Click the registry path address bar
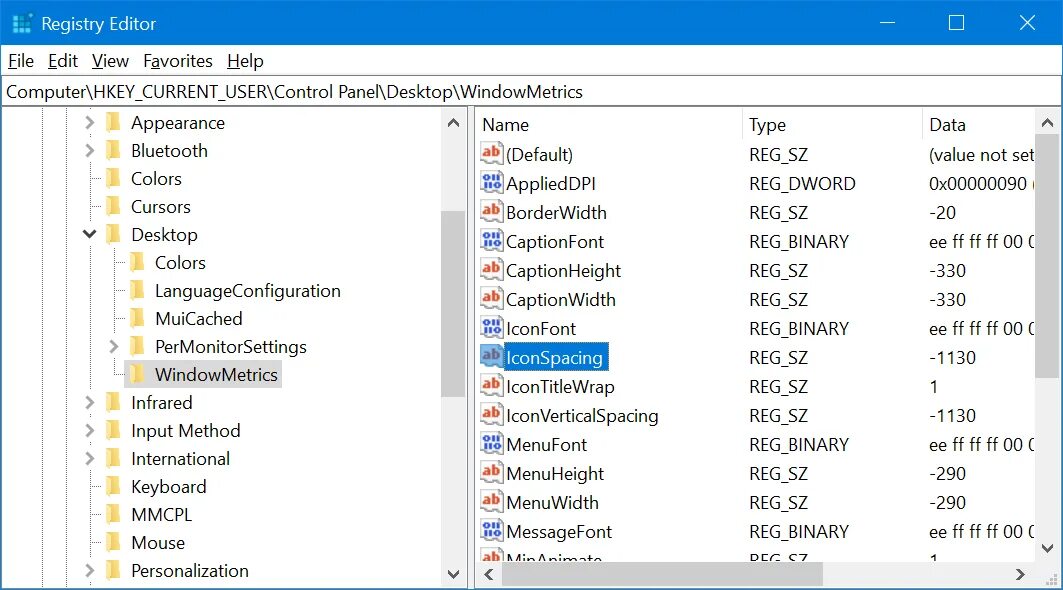The height and width of the screenshot is (590, 1063). (531, 92)
